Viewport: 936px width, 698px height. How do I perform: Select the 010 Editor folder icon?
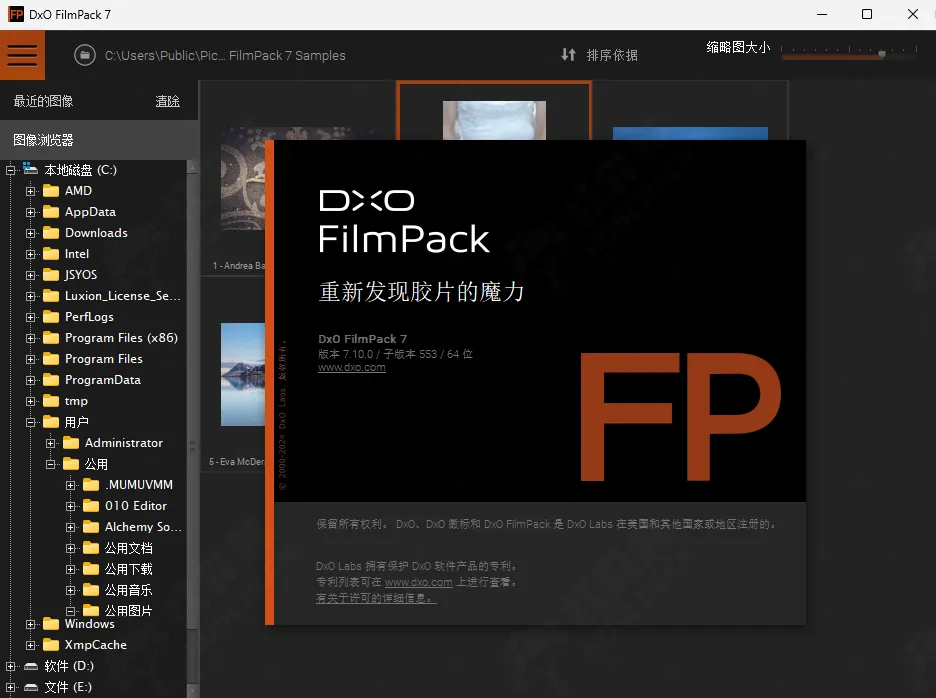coord(91,506)
